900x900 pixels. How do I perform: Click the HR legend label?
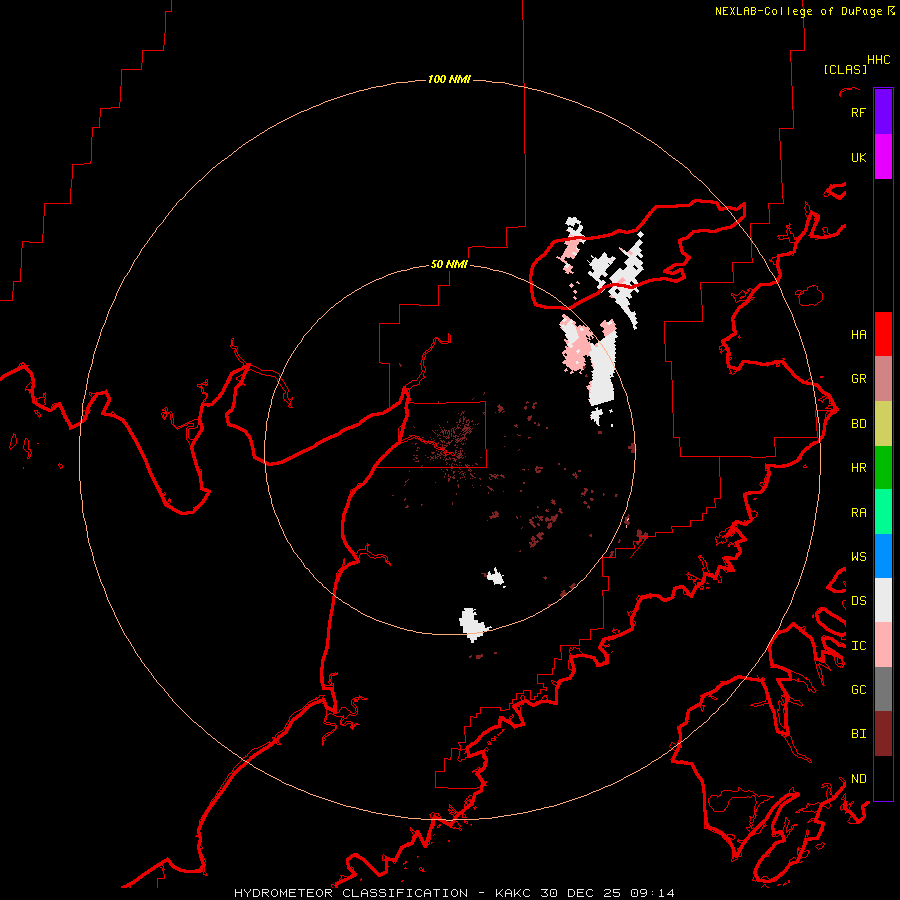pos(858,468)
